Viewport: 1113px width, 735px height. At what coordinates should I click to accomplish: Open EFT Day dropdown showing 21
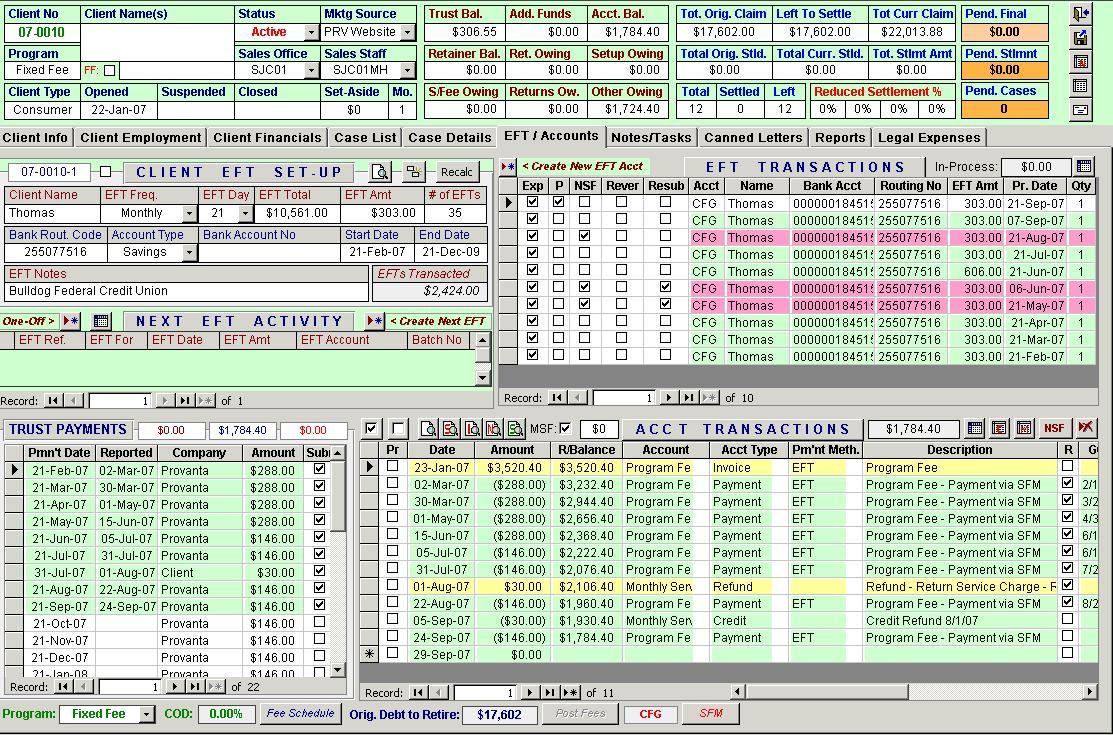[x=246, y=213]
